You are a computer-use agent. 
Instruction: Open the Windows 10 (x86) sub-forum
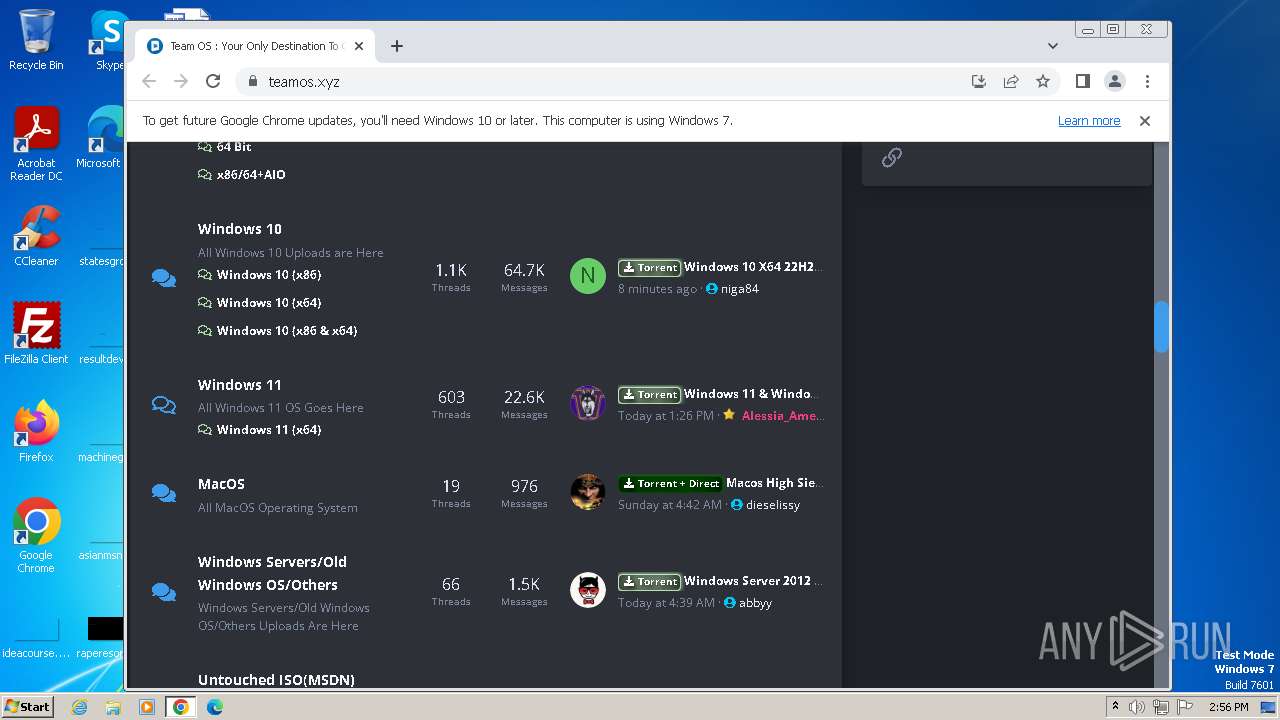click(x=269, y=274)
